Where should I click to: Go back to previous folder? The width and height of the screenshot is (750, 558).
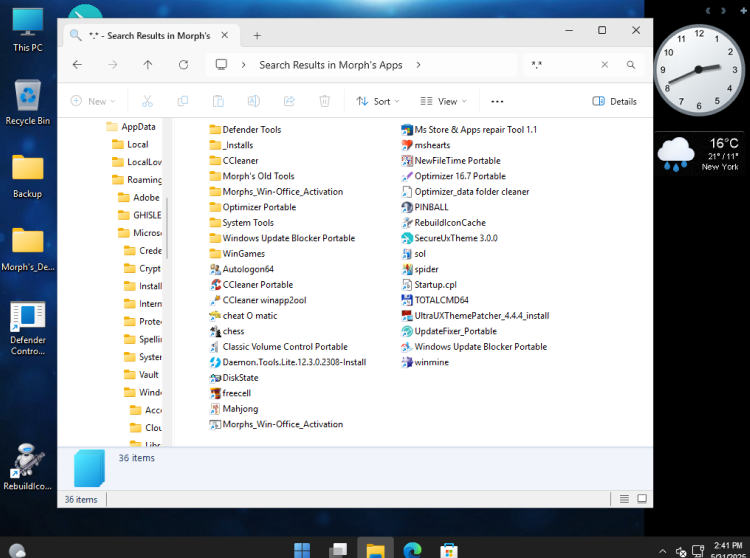tap(77, 65)
